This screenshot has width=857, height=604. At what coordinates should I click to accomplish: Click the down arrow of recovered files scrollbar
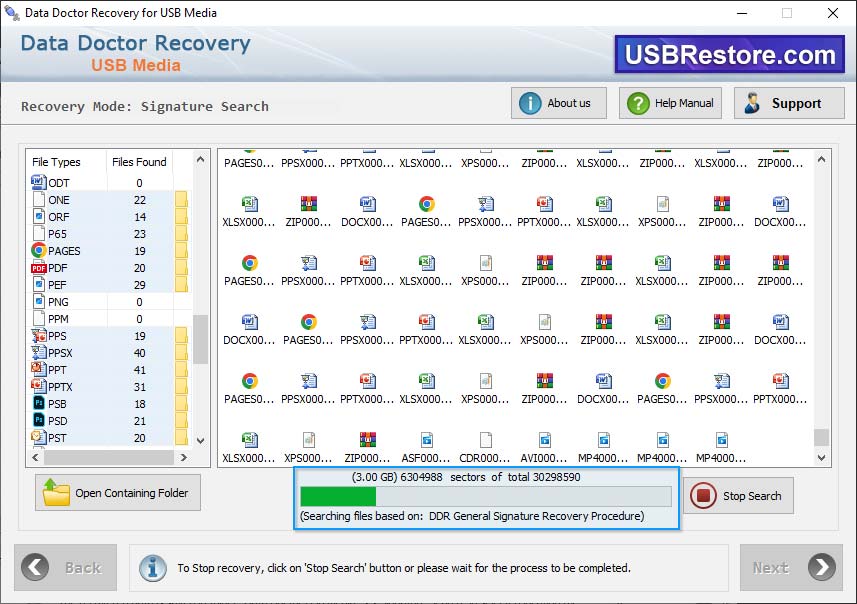pos(821,458)
